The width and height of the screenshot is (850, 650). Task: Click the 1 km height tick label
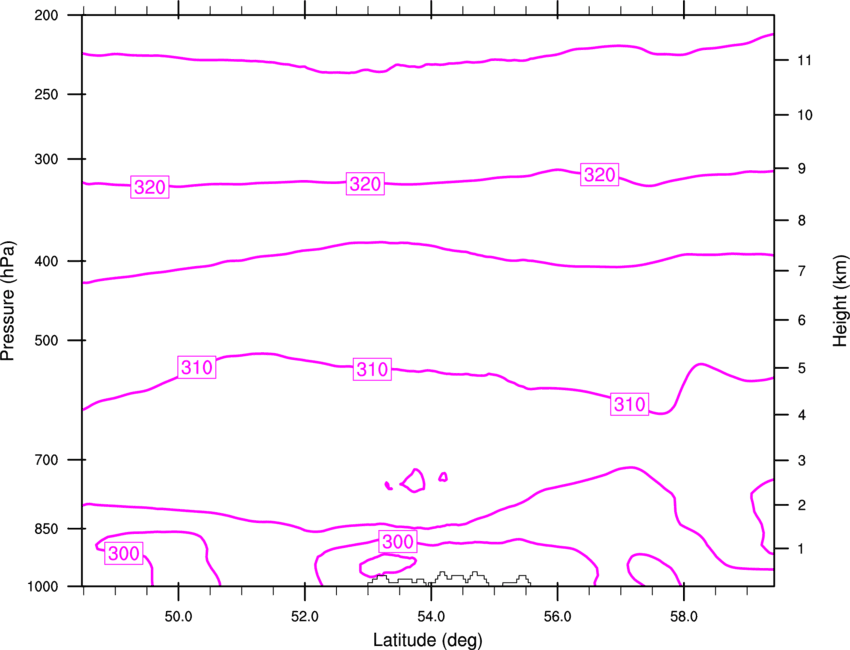pos(801,549)
